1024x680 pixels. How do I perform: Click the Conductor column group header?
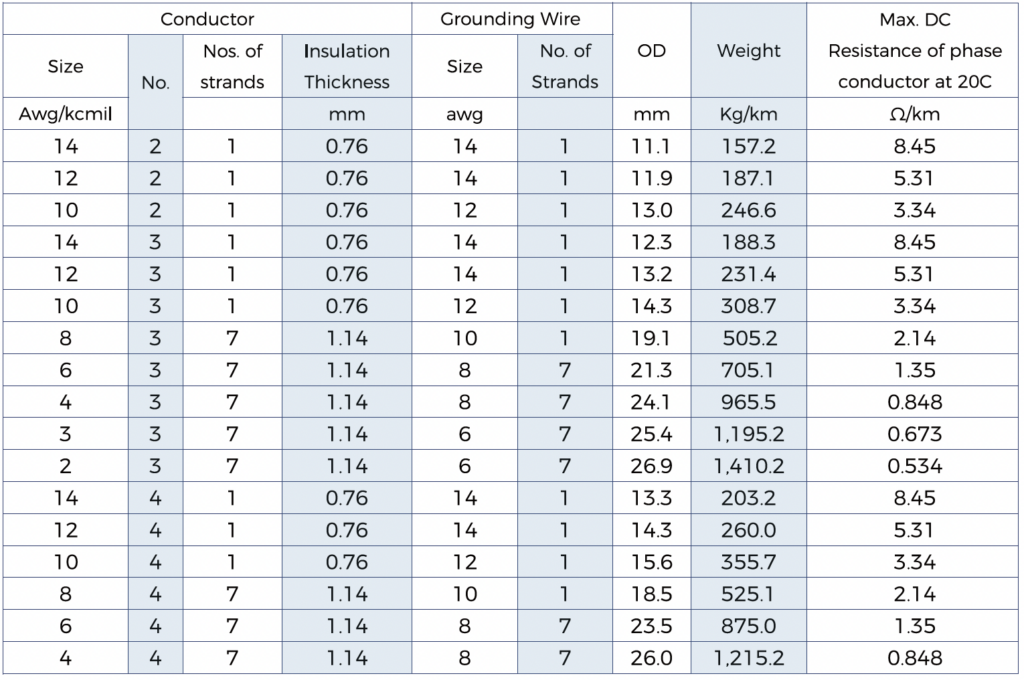[207, 19]
